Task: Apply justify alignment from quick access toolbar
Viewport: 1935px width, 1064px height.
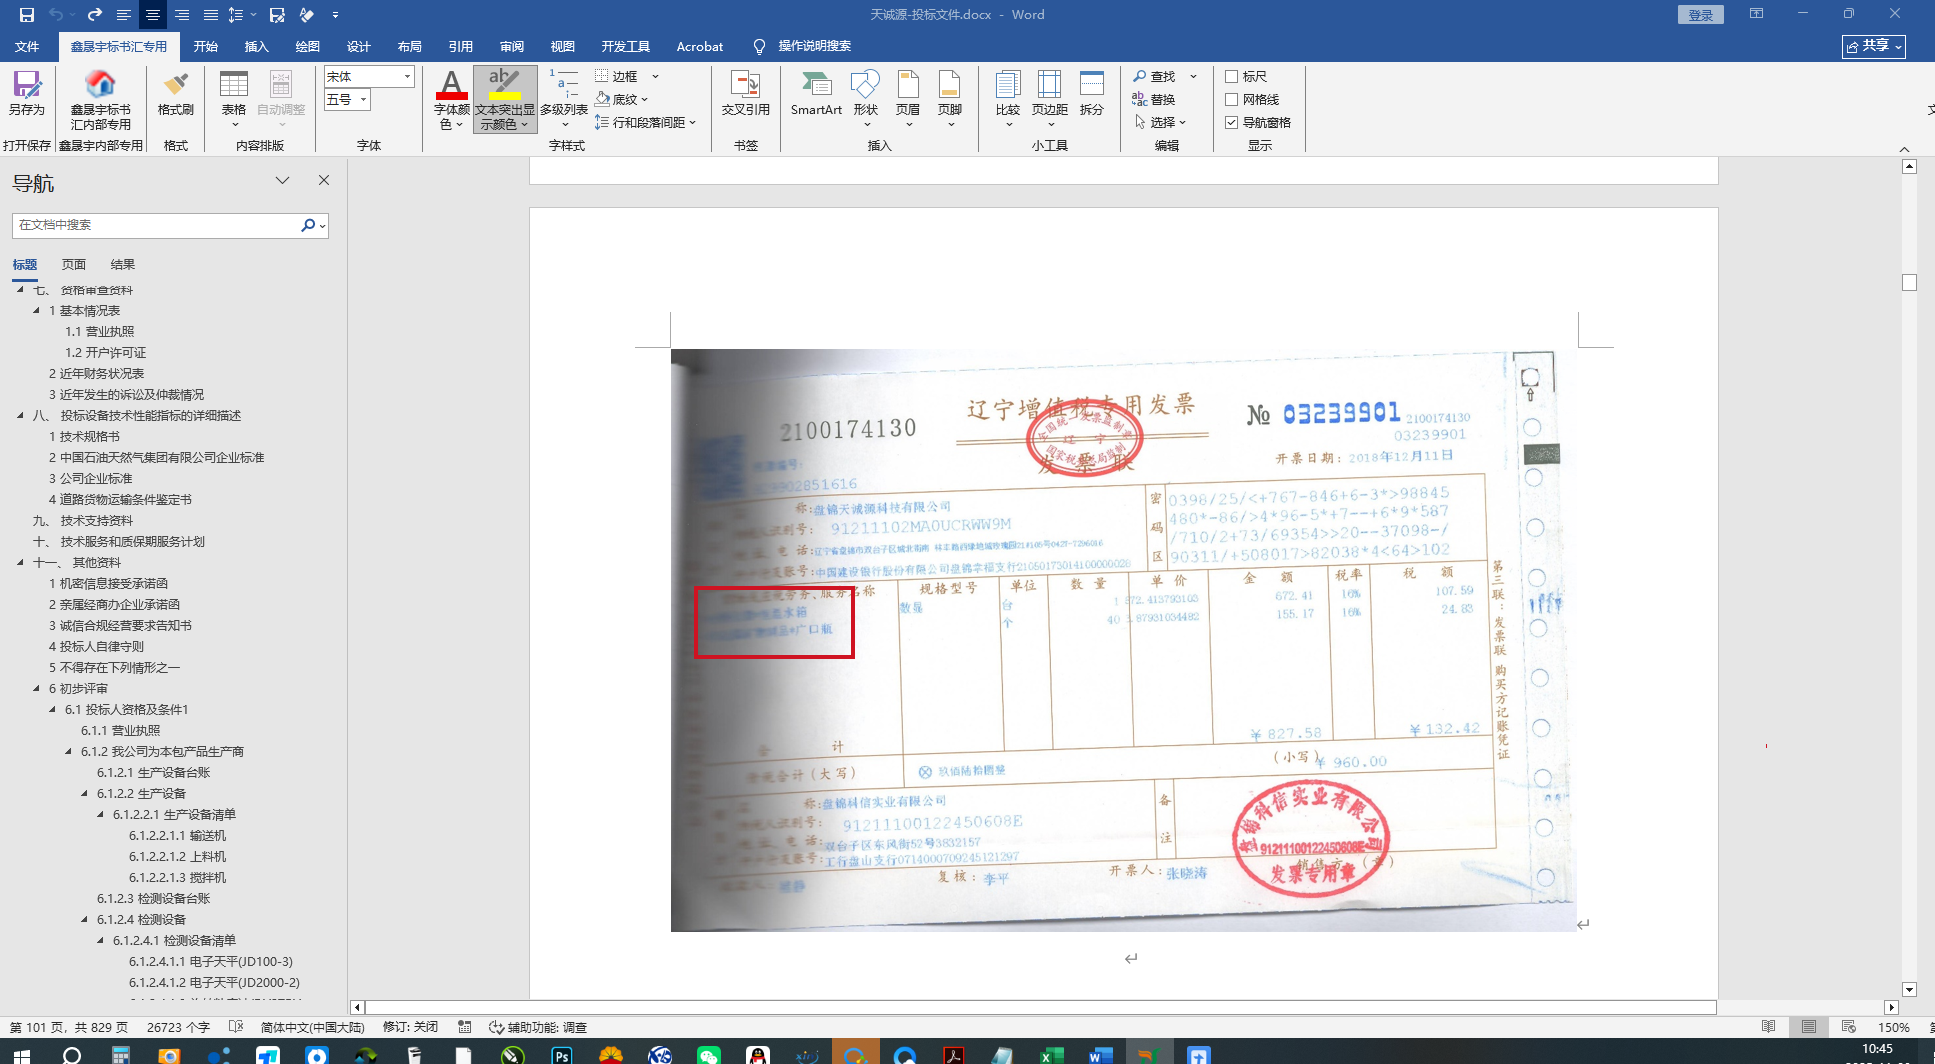Action: click(211, 15)
